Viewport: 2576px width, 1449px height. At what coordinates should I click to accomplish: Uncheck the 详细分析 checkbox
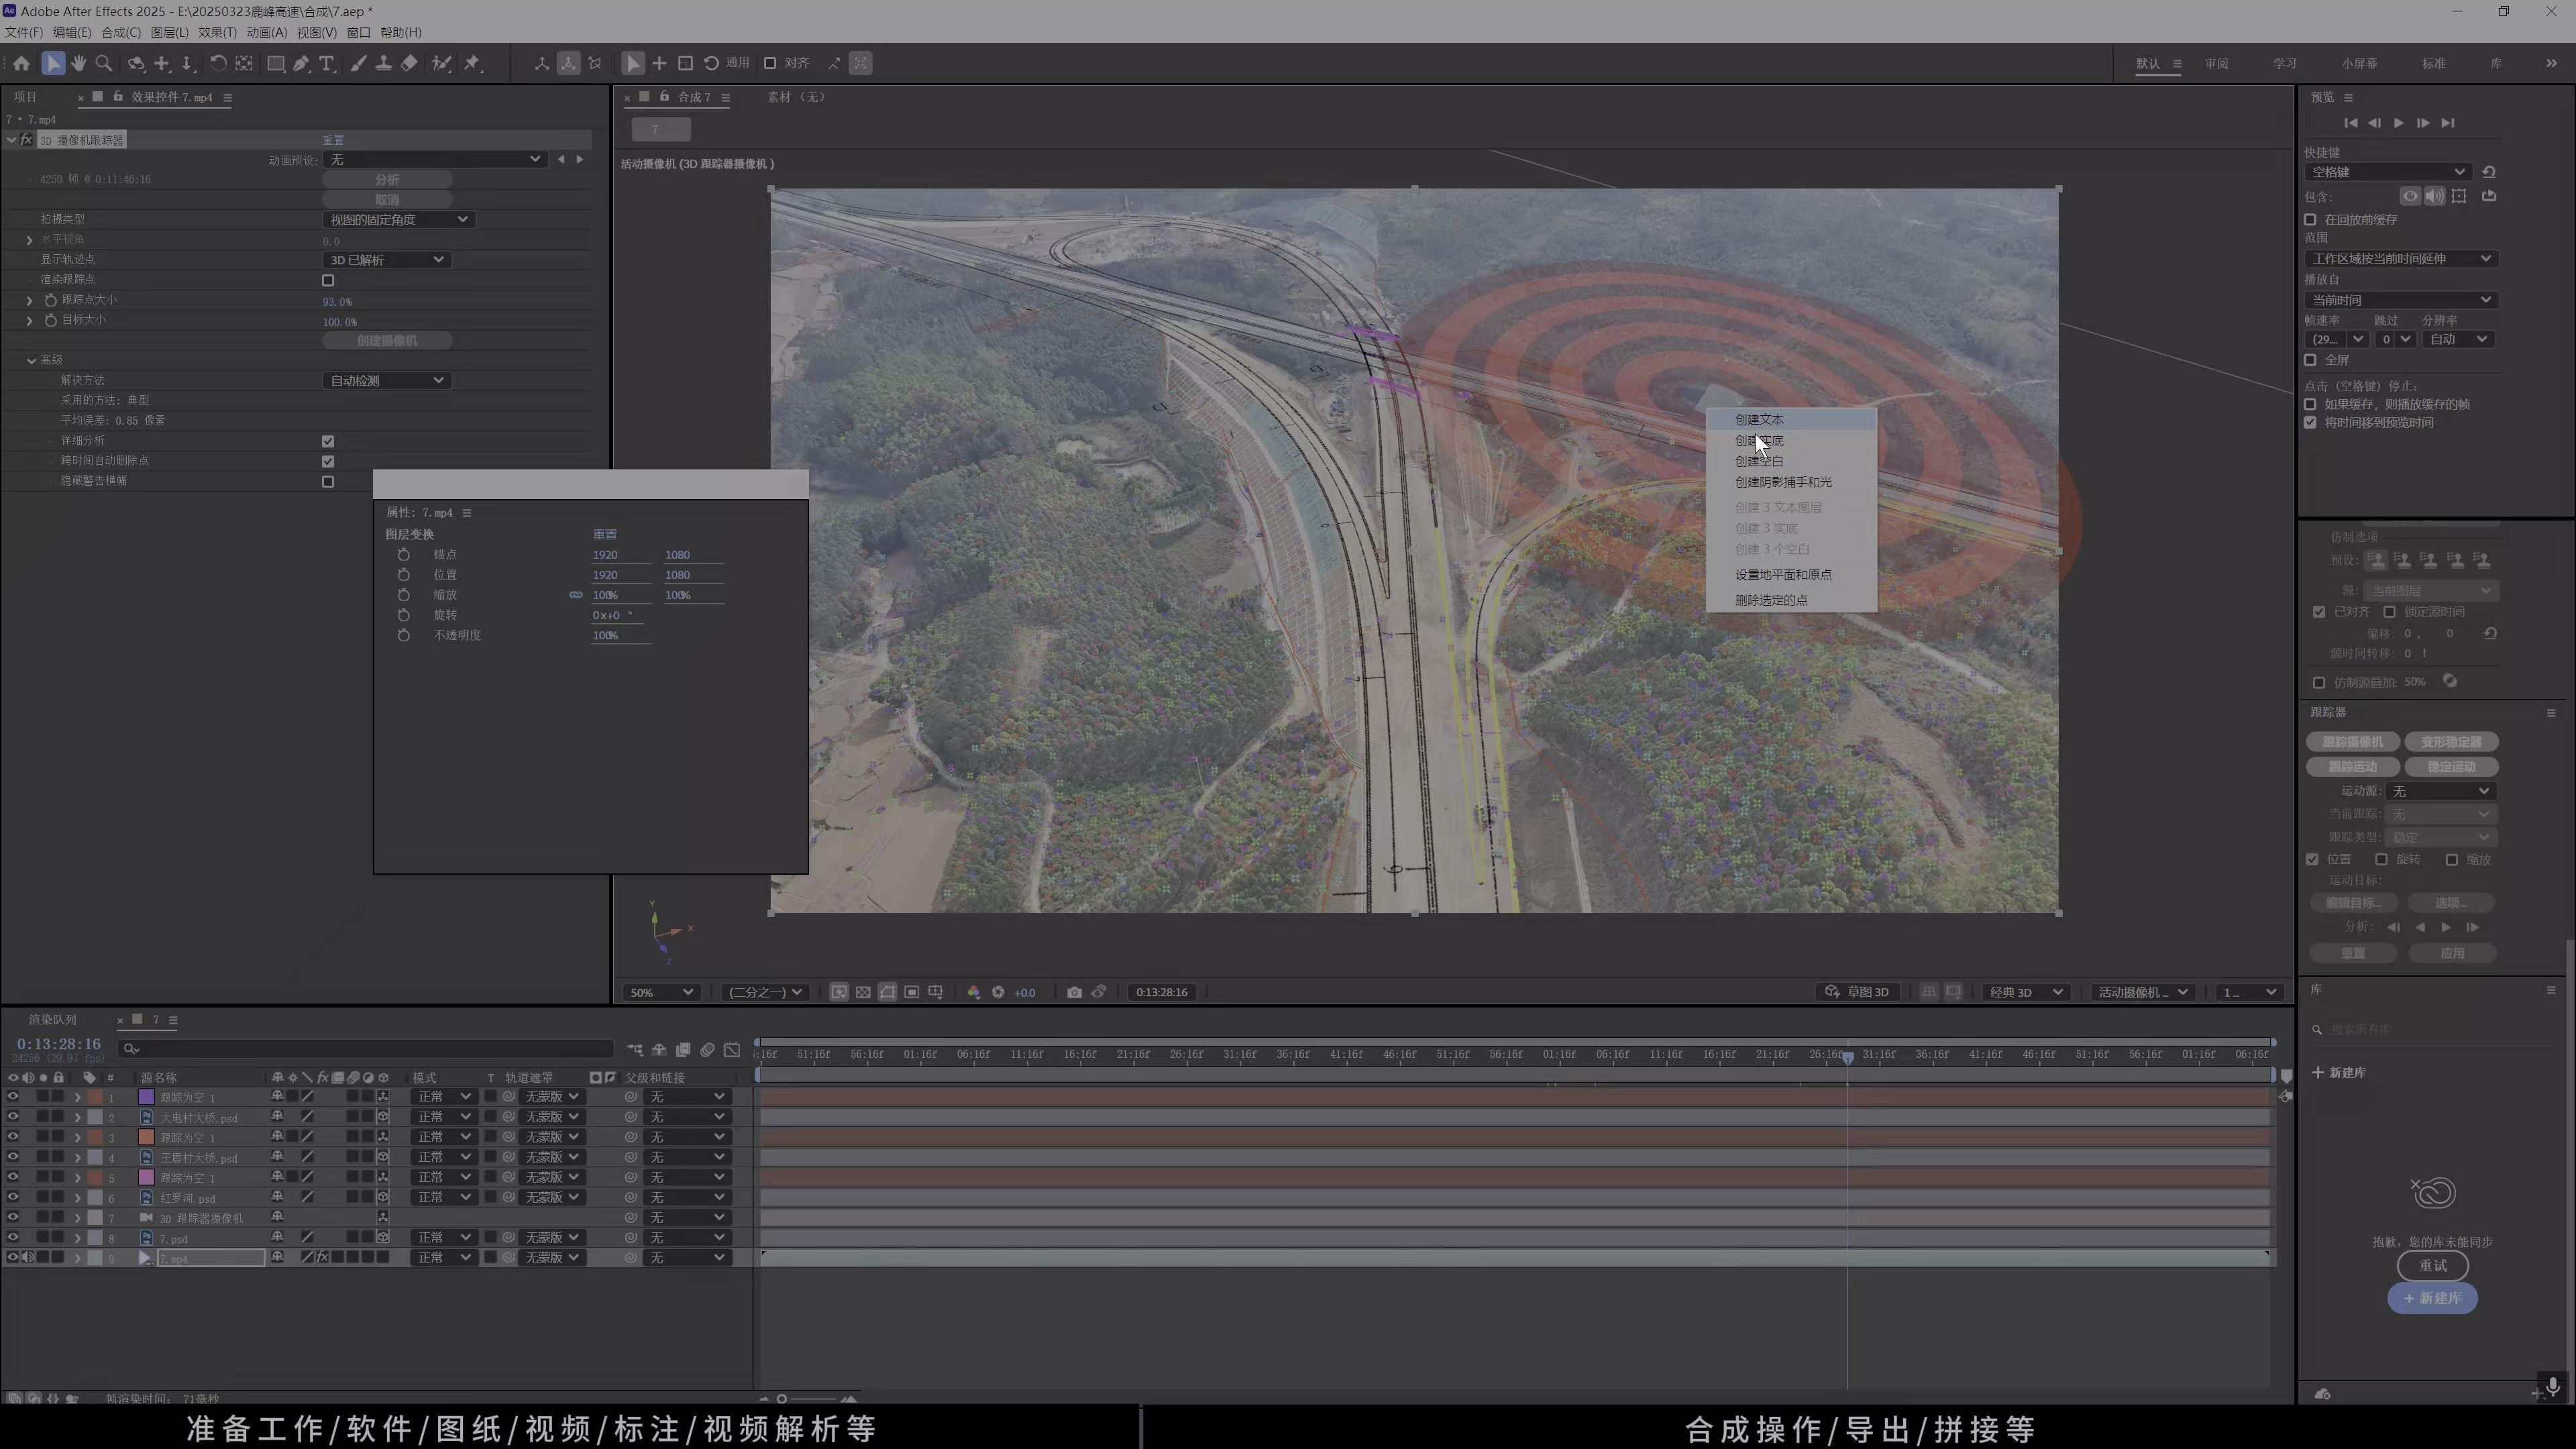[x=328, y=441]
